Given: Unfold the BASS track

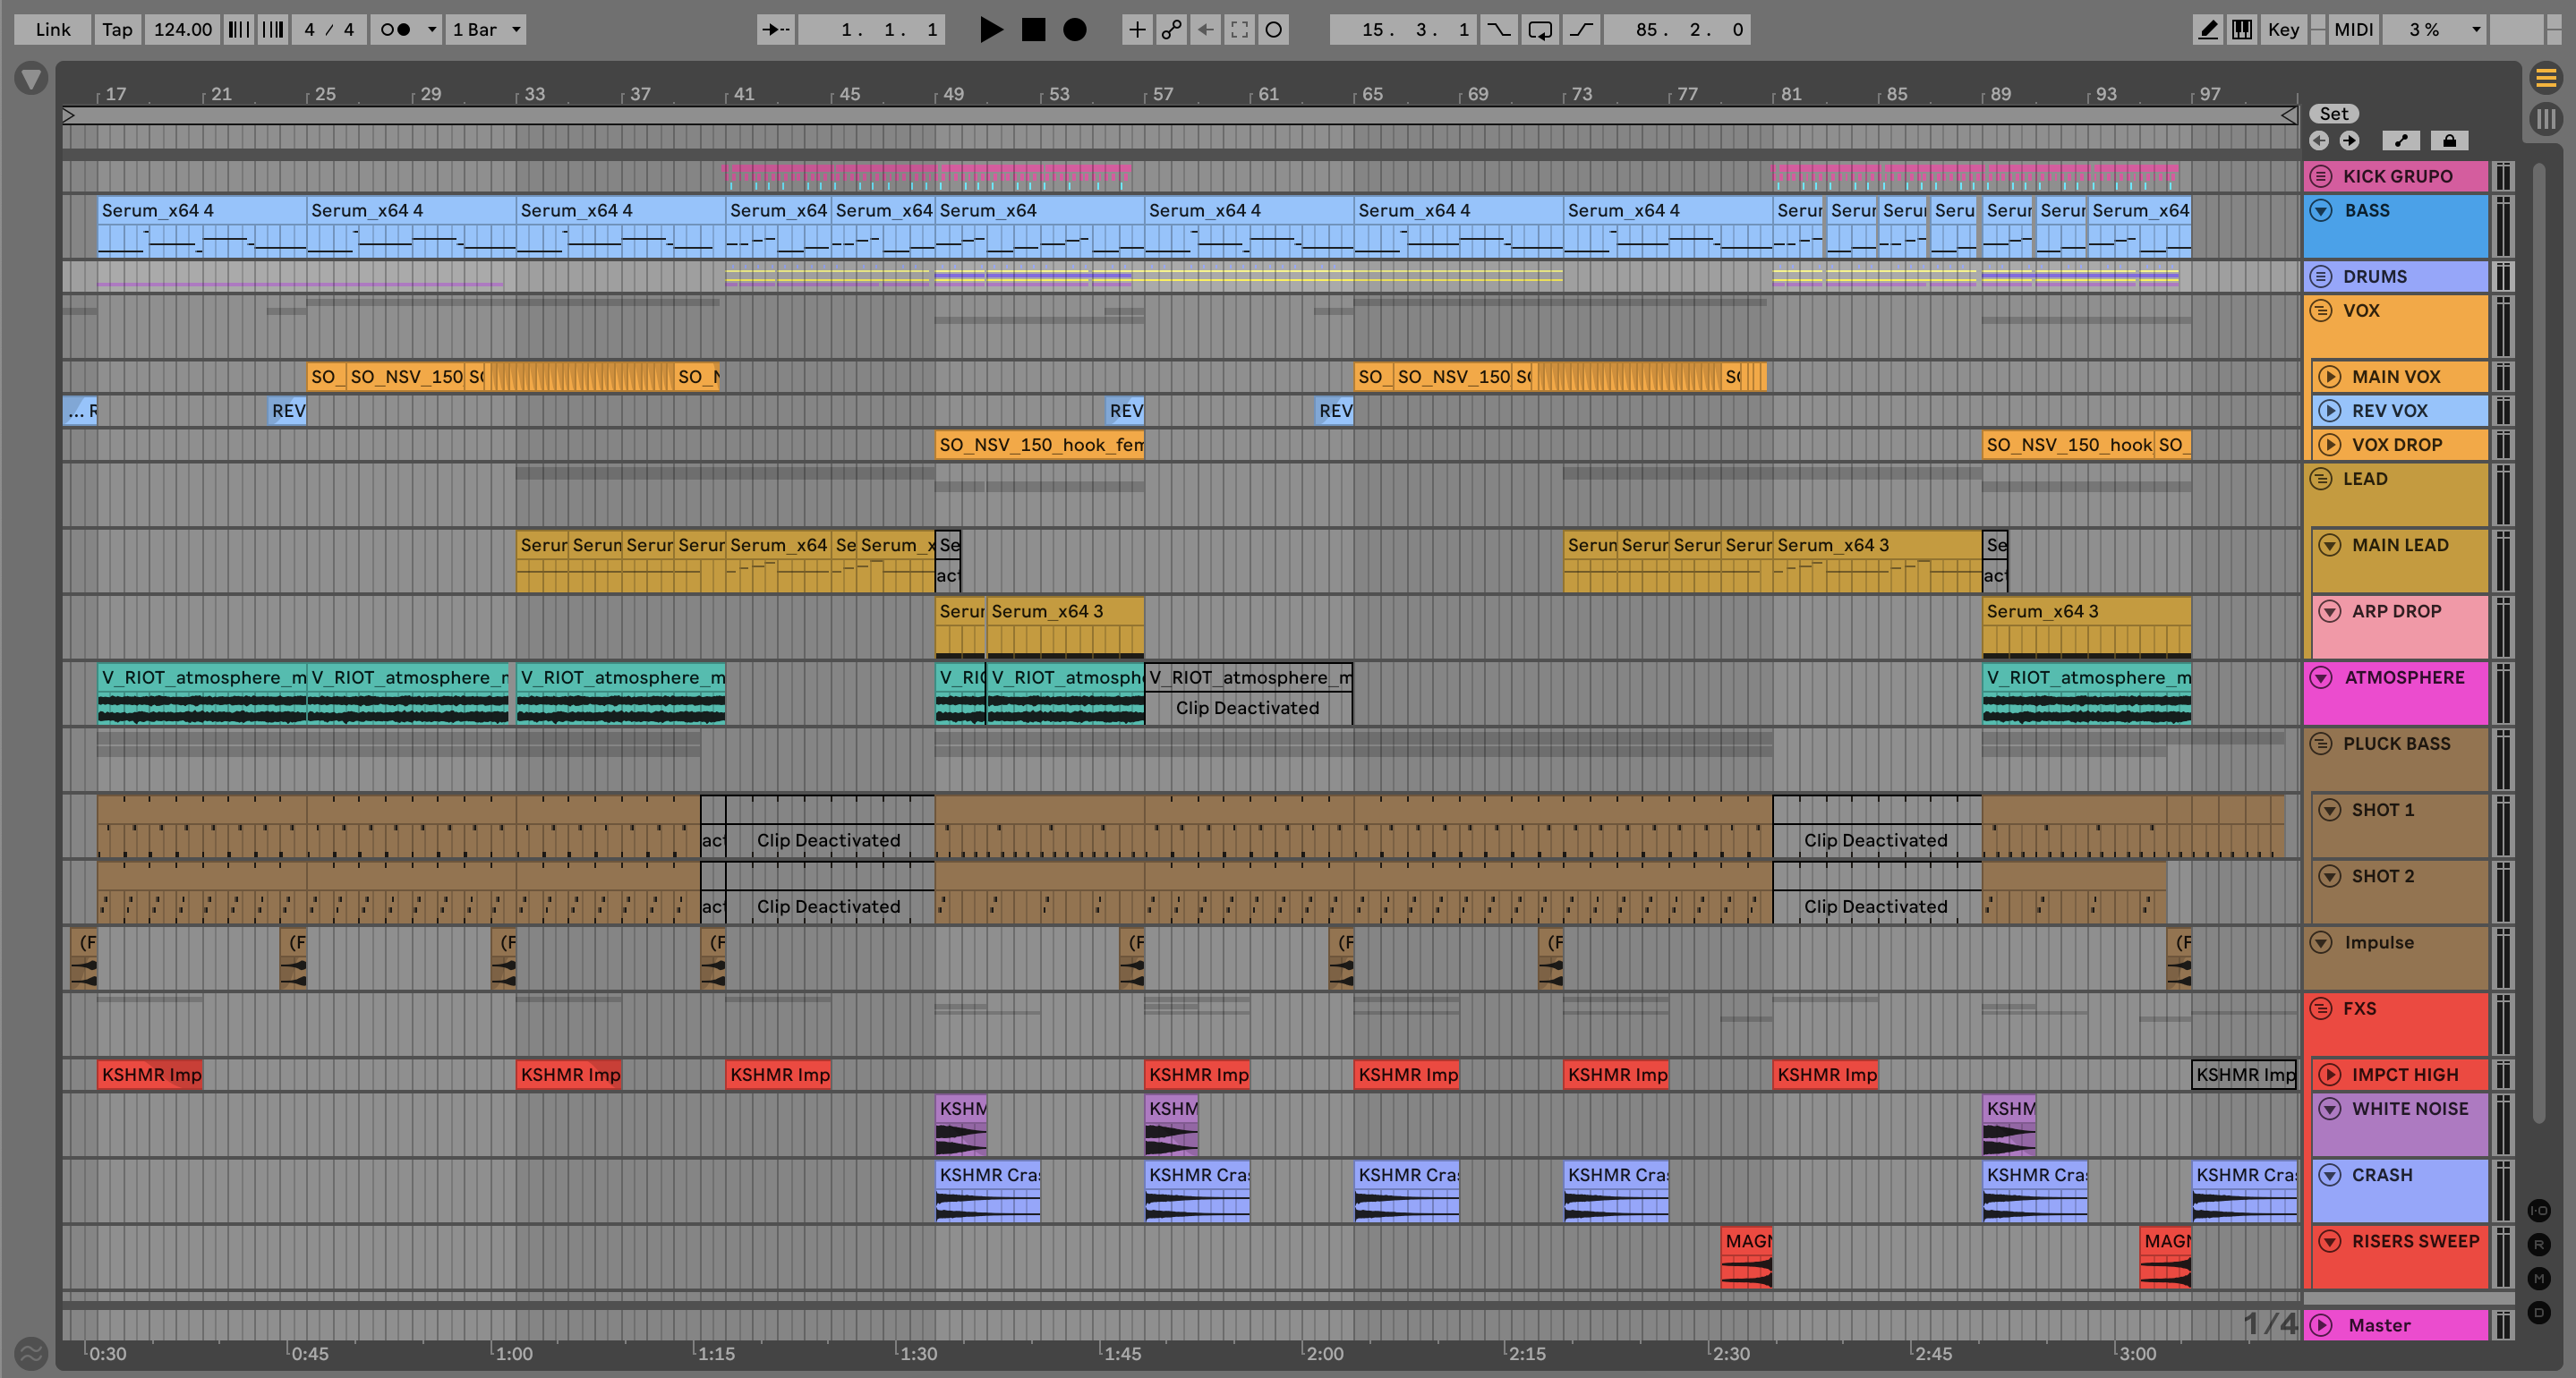Looking at the screenshot, I should (2321, 210).
